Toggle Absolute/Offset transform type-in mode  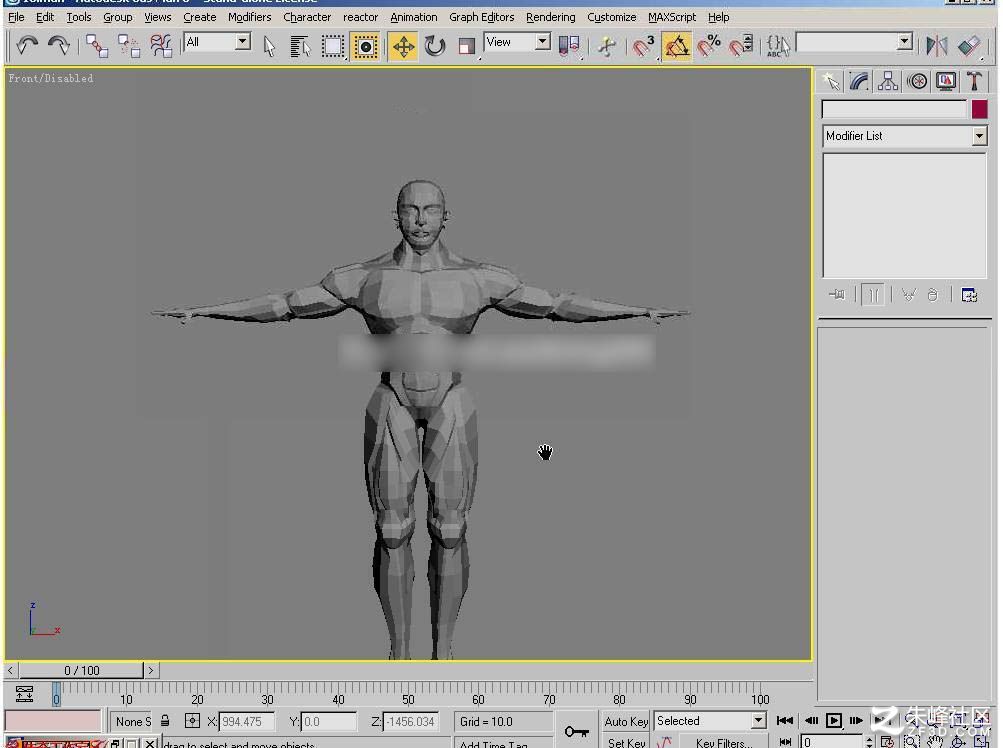tap(192, 720)
